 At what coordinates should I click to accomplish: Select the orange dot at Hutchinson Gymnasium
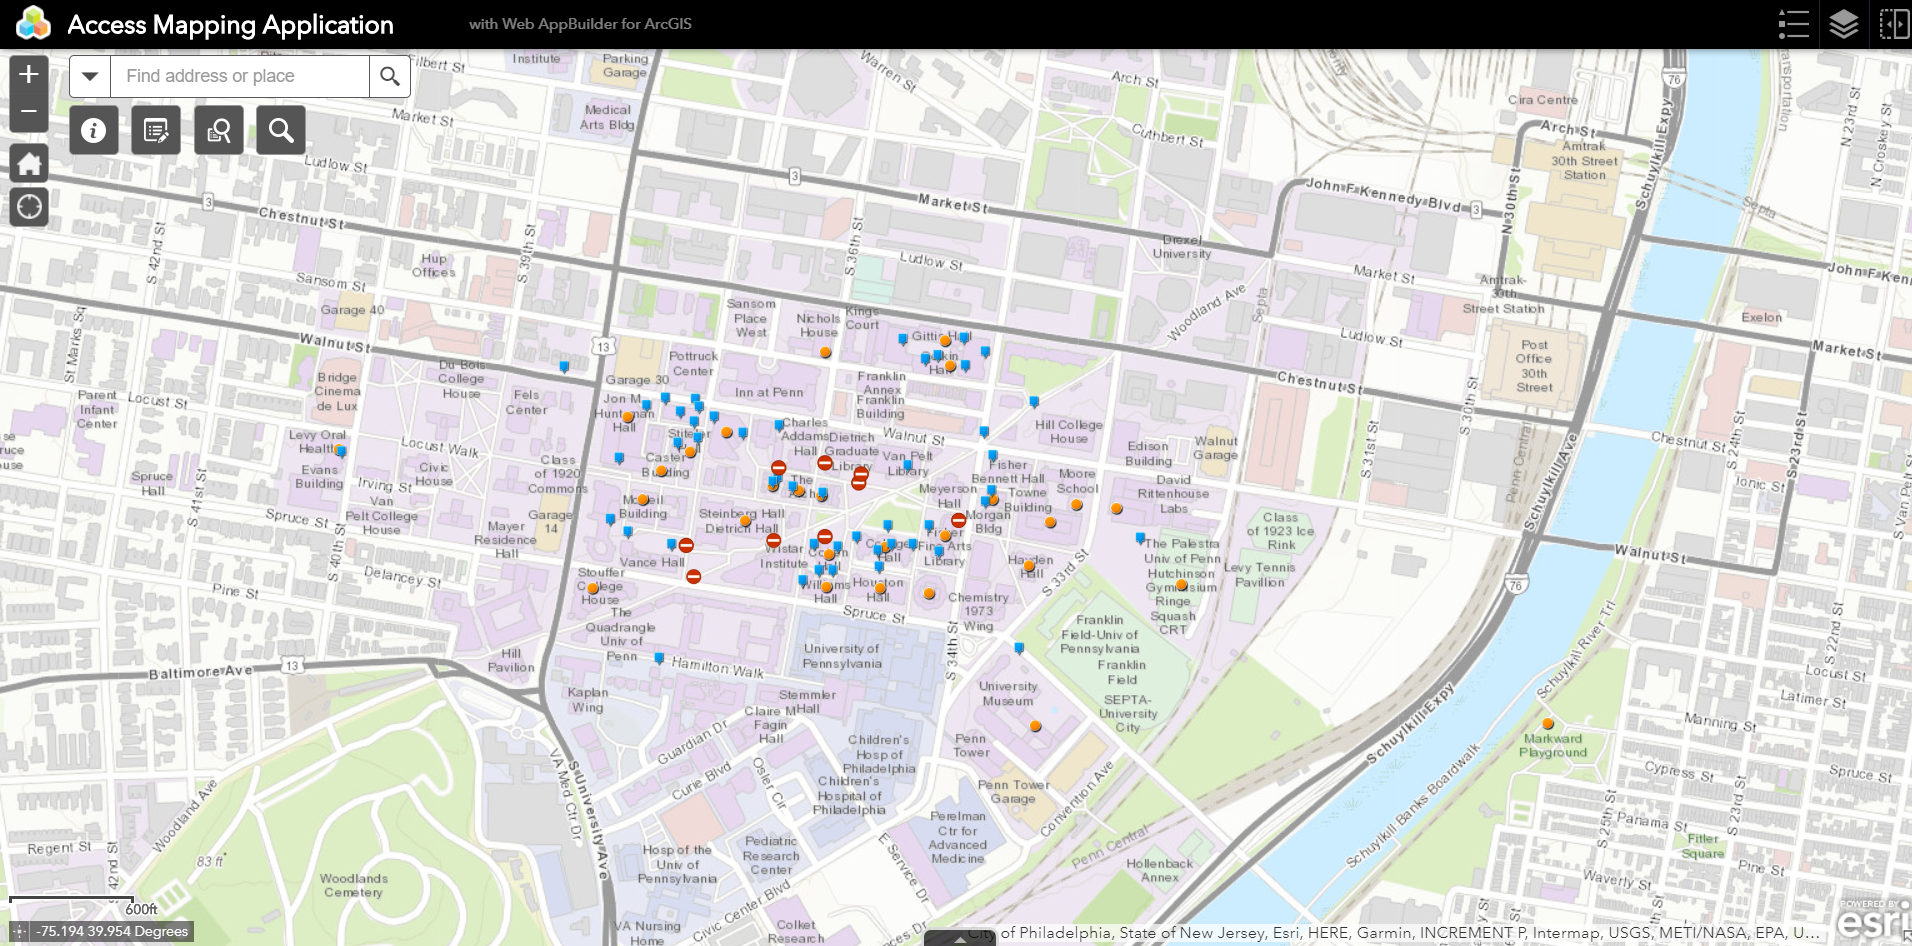1181,585
